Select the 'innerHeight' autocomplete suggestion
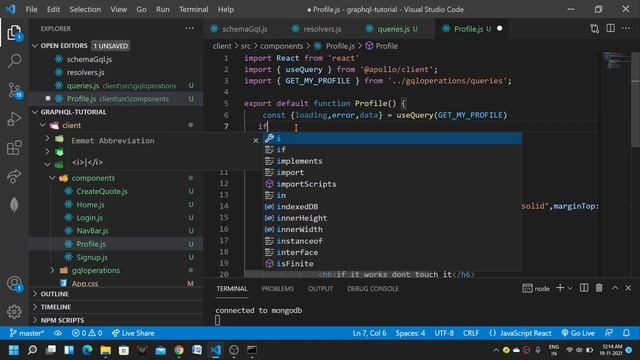Viewport: 640px width, 360px height. (392, 218)
